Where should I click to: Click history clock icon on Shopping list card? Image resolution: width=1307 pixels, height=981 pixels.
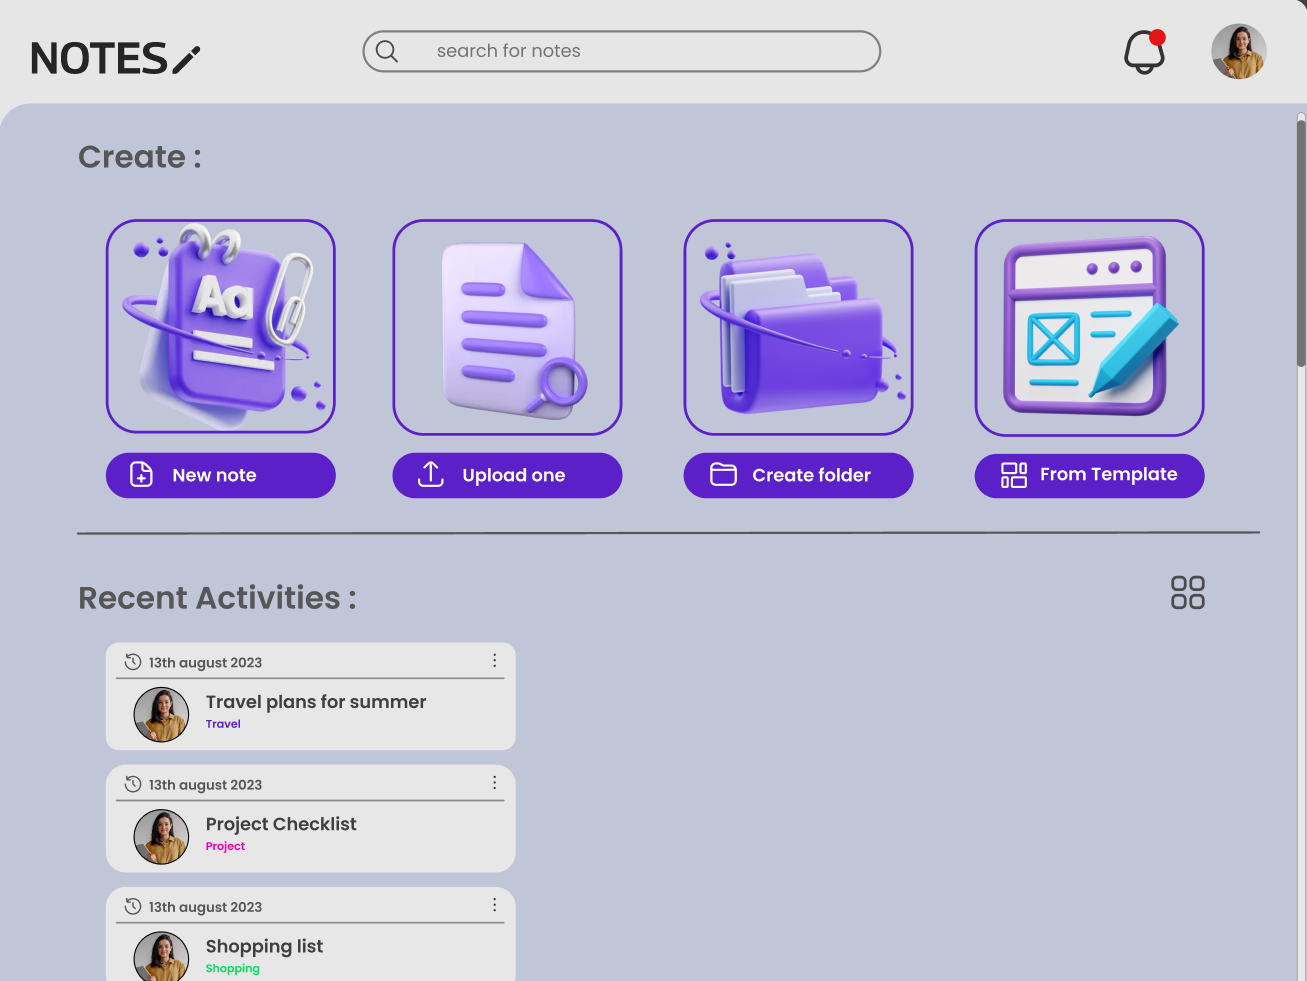(133, 906)
